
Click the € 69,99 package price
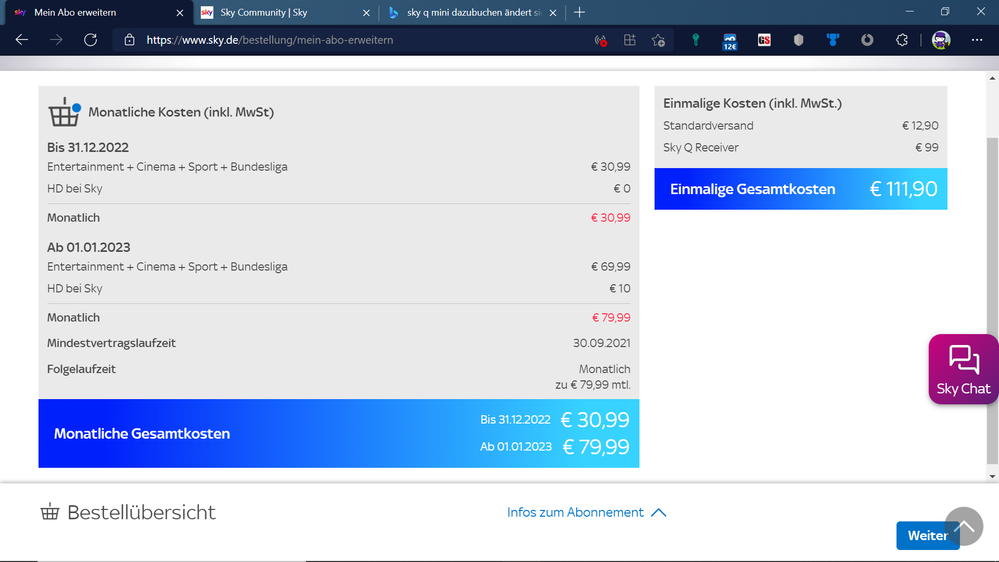click(610, 266)
